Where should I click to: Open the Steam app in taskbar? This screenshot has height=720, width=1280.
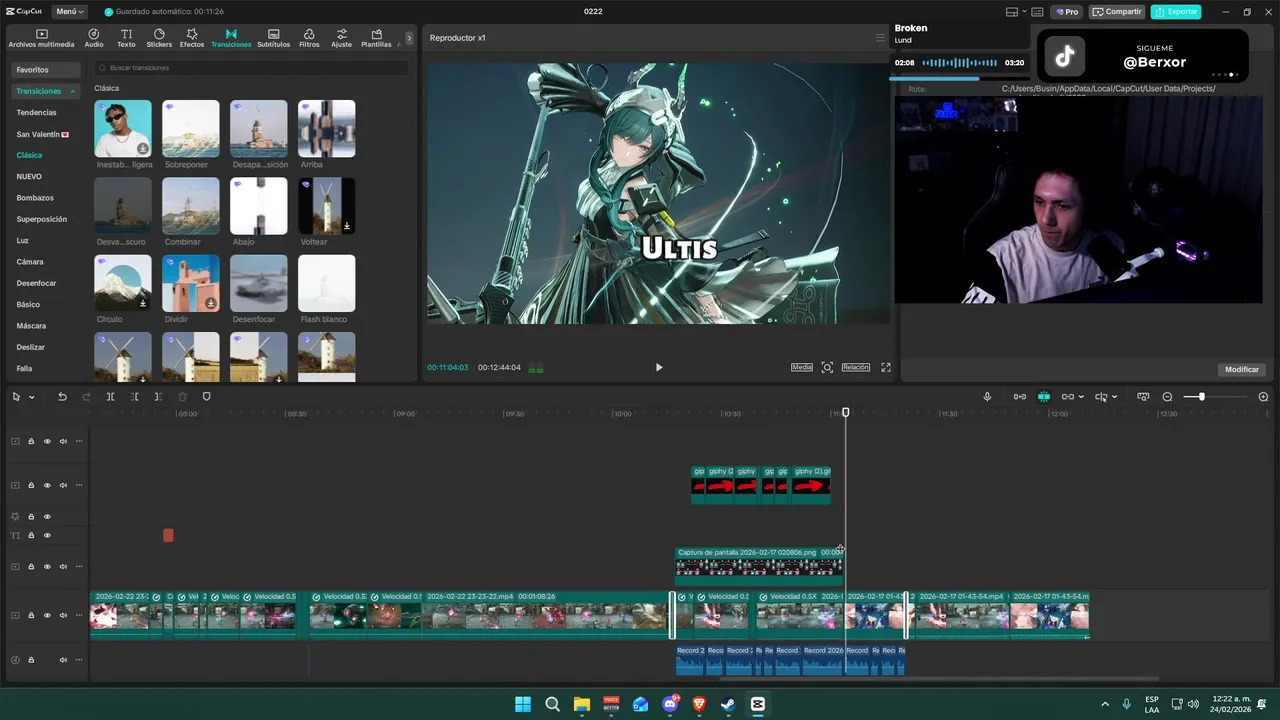[728, 704]
